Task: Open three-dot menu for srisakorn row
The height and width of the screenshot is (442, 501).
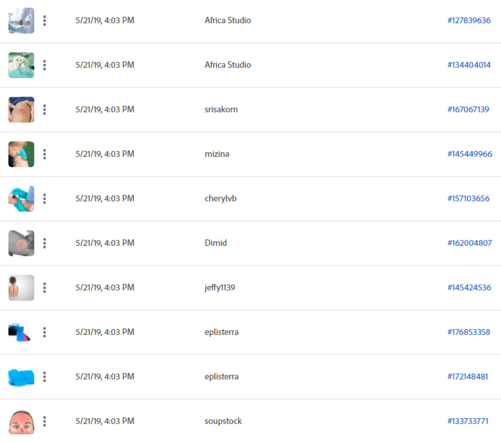Action: [44, 110]
